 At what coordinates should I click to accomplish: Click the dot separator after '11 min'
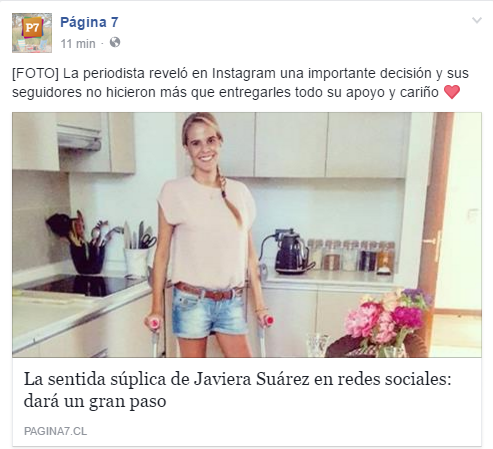click(102, 44)
